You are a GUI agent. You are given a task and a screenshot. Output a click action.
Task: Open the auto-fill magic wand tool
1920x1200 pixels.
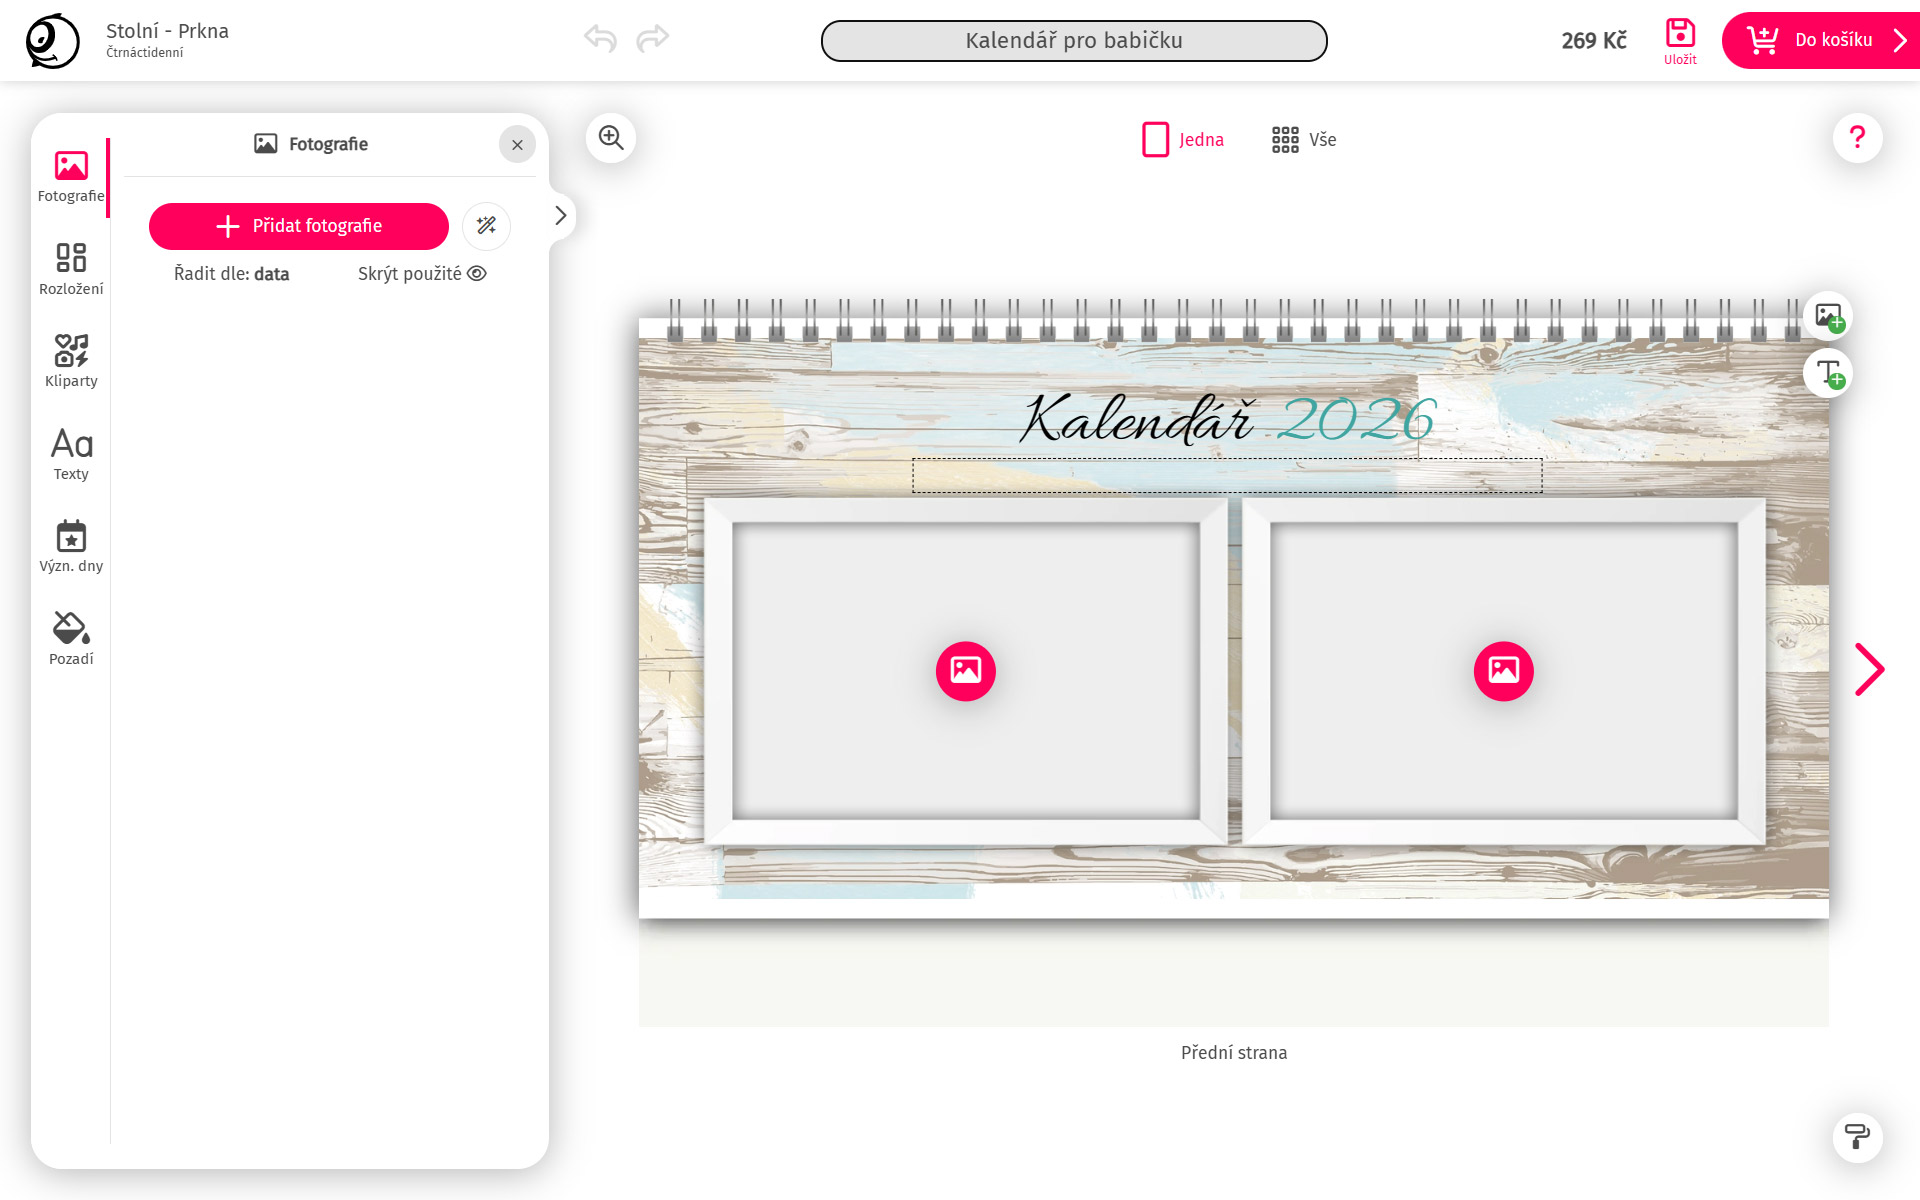click(x=486, y=226)
